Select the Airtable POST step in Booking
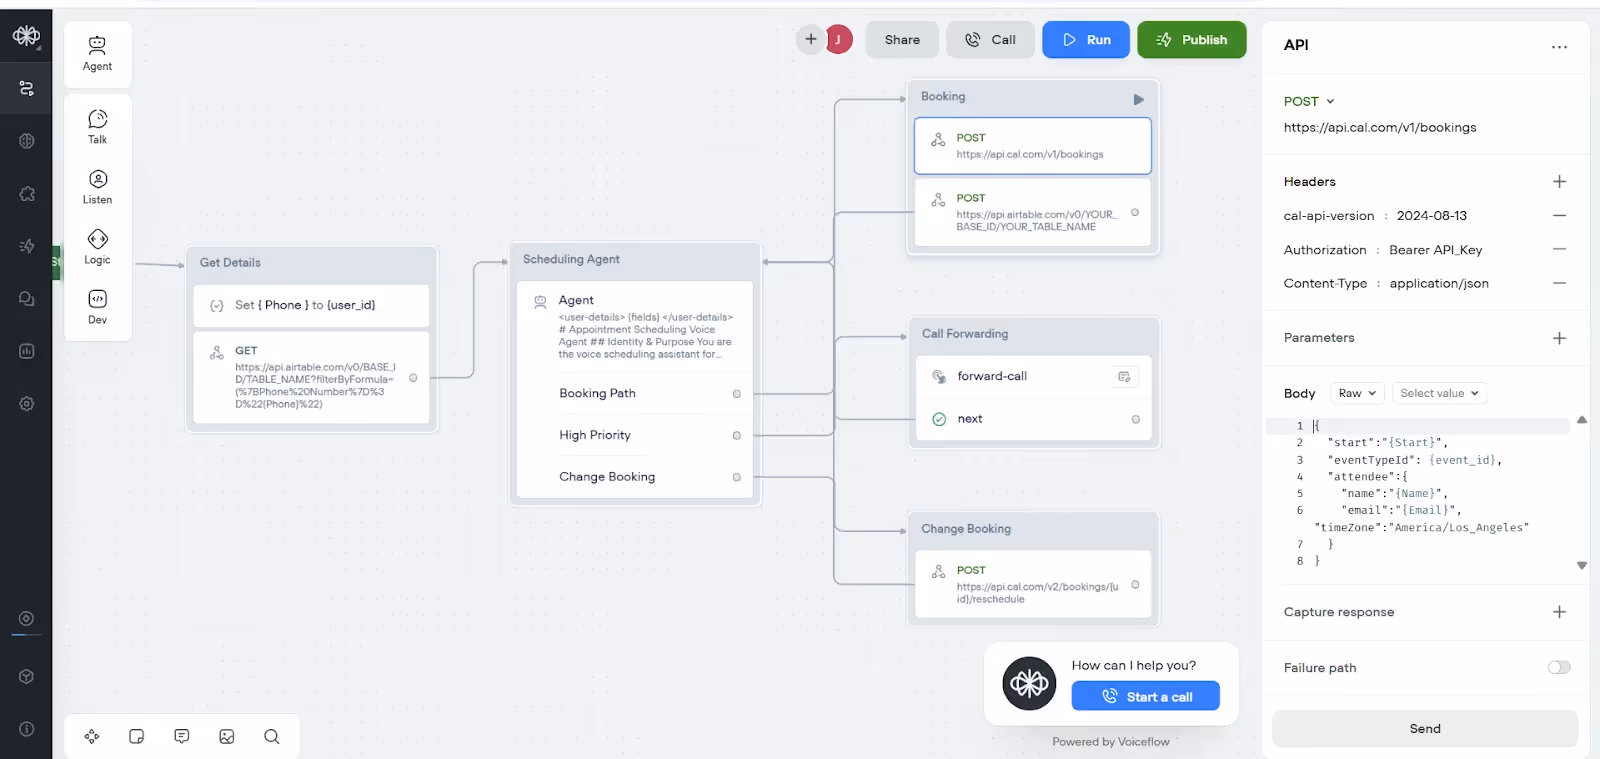The image size is (1600, 759). pos(1033,212)
